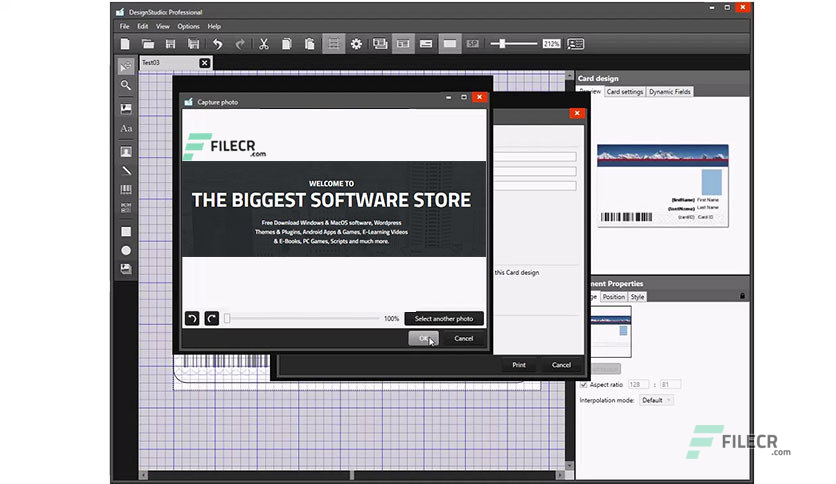This screenshot has width=836, height=484.
Task: Click the aspect ratio 81 field
Action: click(x=670, y=384)
